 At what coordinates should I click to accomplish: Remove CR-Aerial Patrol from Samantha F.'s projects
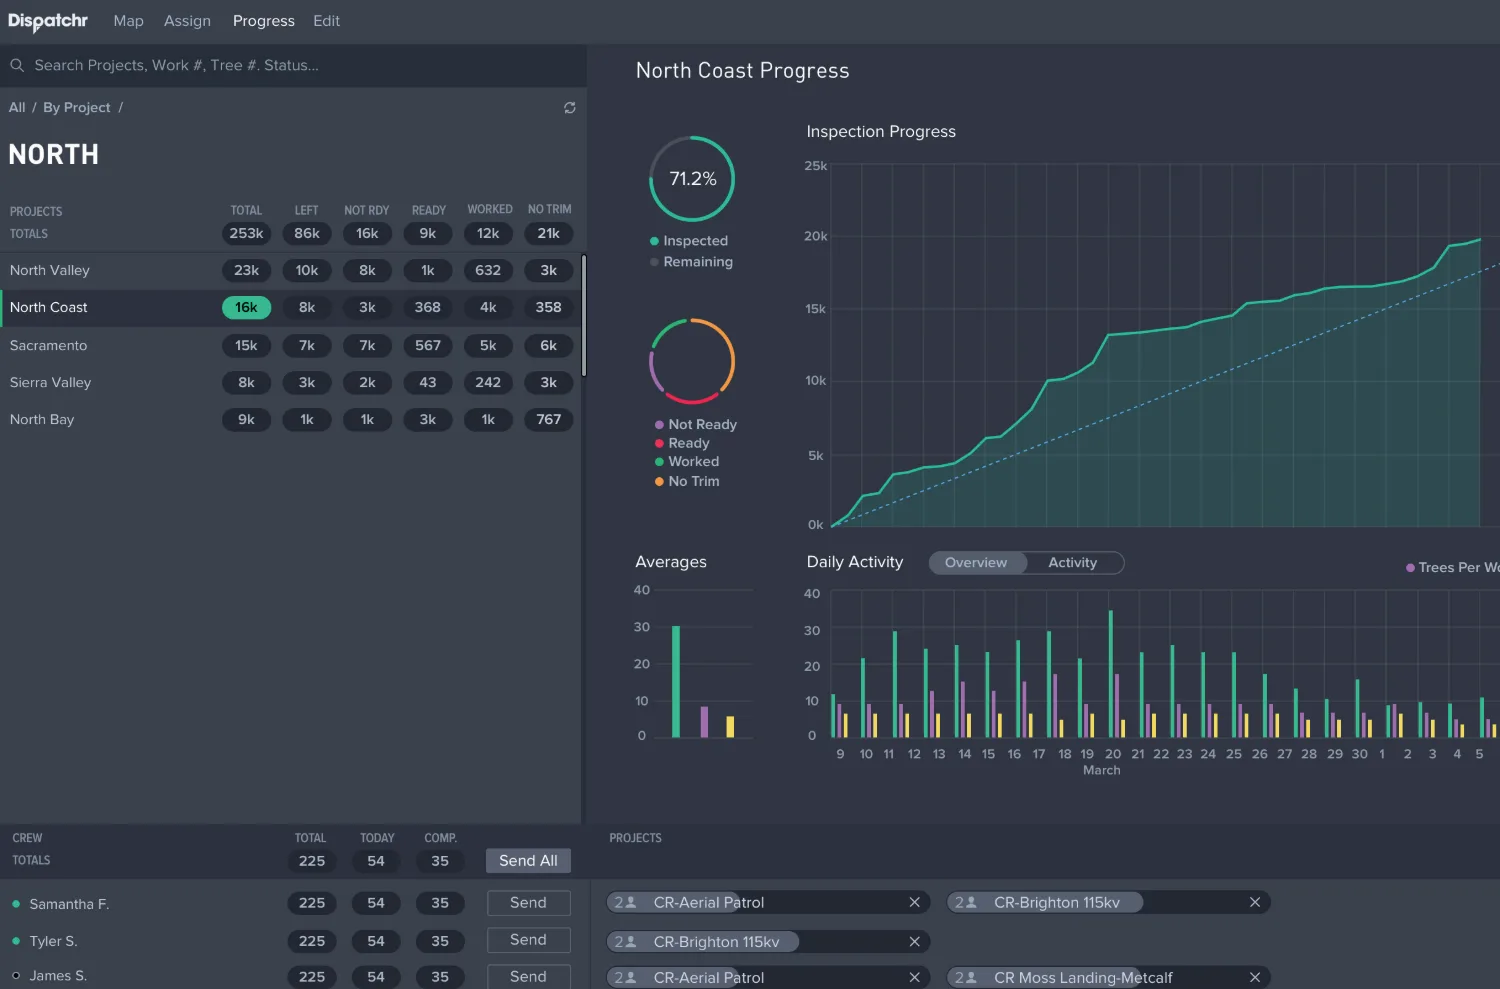914,902
